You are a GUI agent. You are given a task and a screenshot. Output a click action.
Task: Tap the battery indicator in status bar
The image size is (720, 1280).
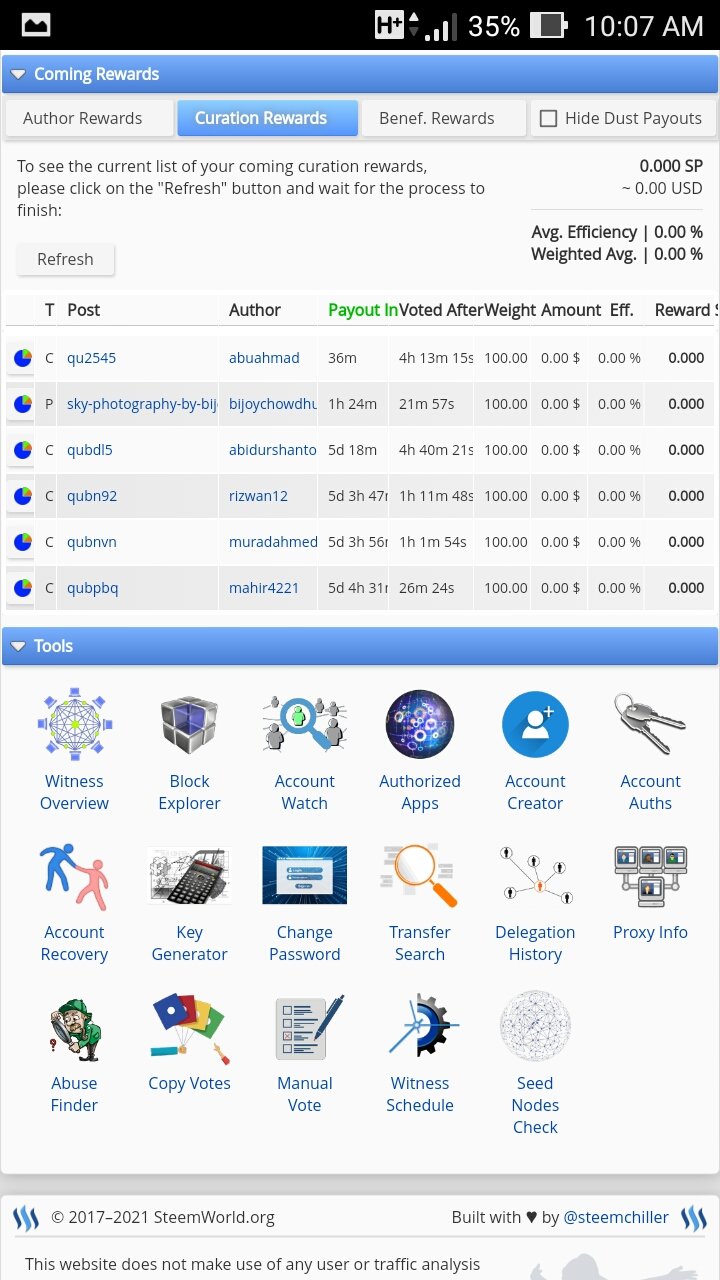[548, 26]
